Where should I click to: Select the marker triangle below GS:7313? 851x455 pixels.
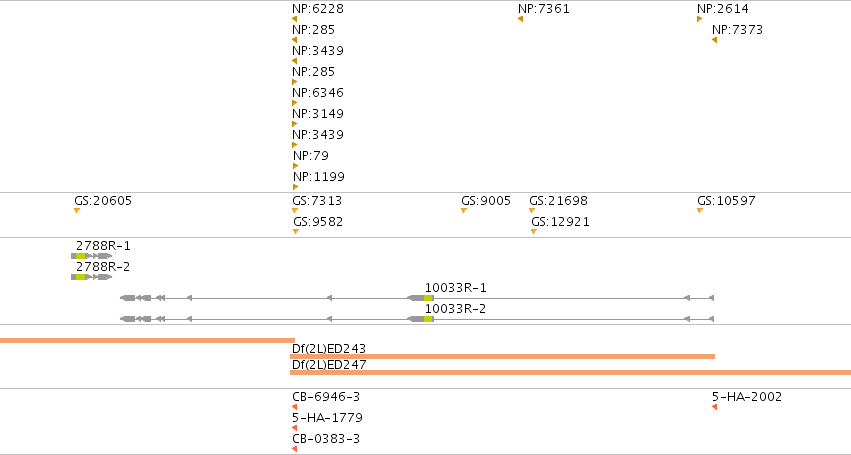[x=295, y=211]
